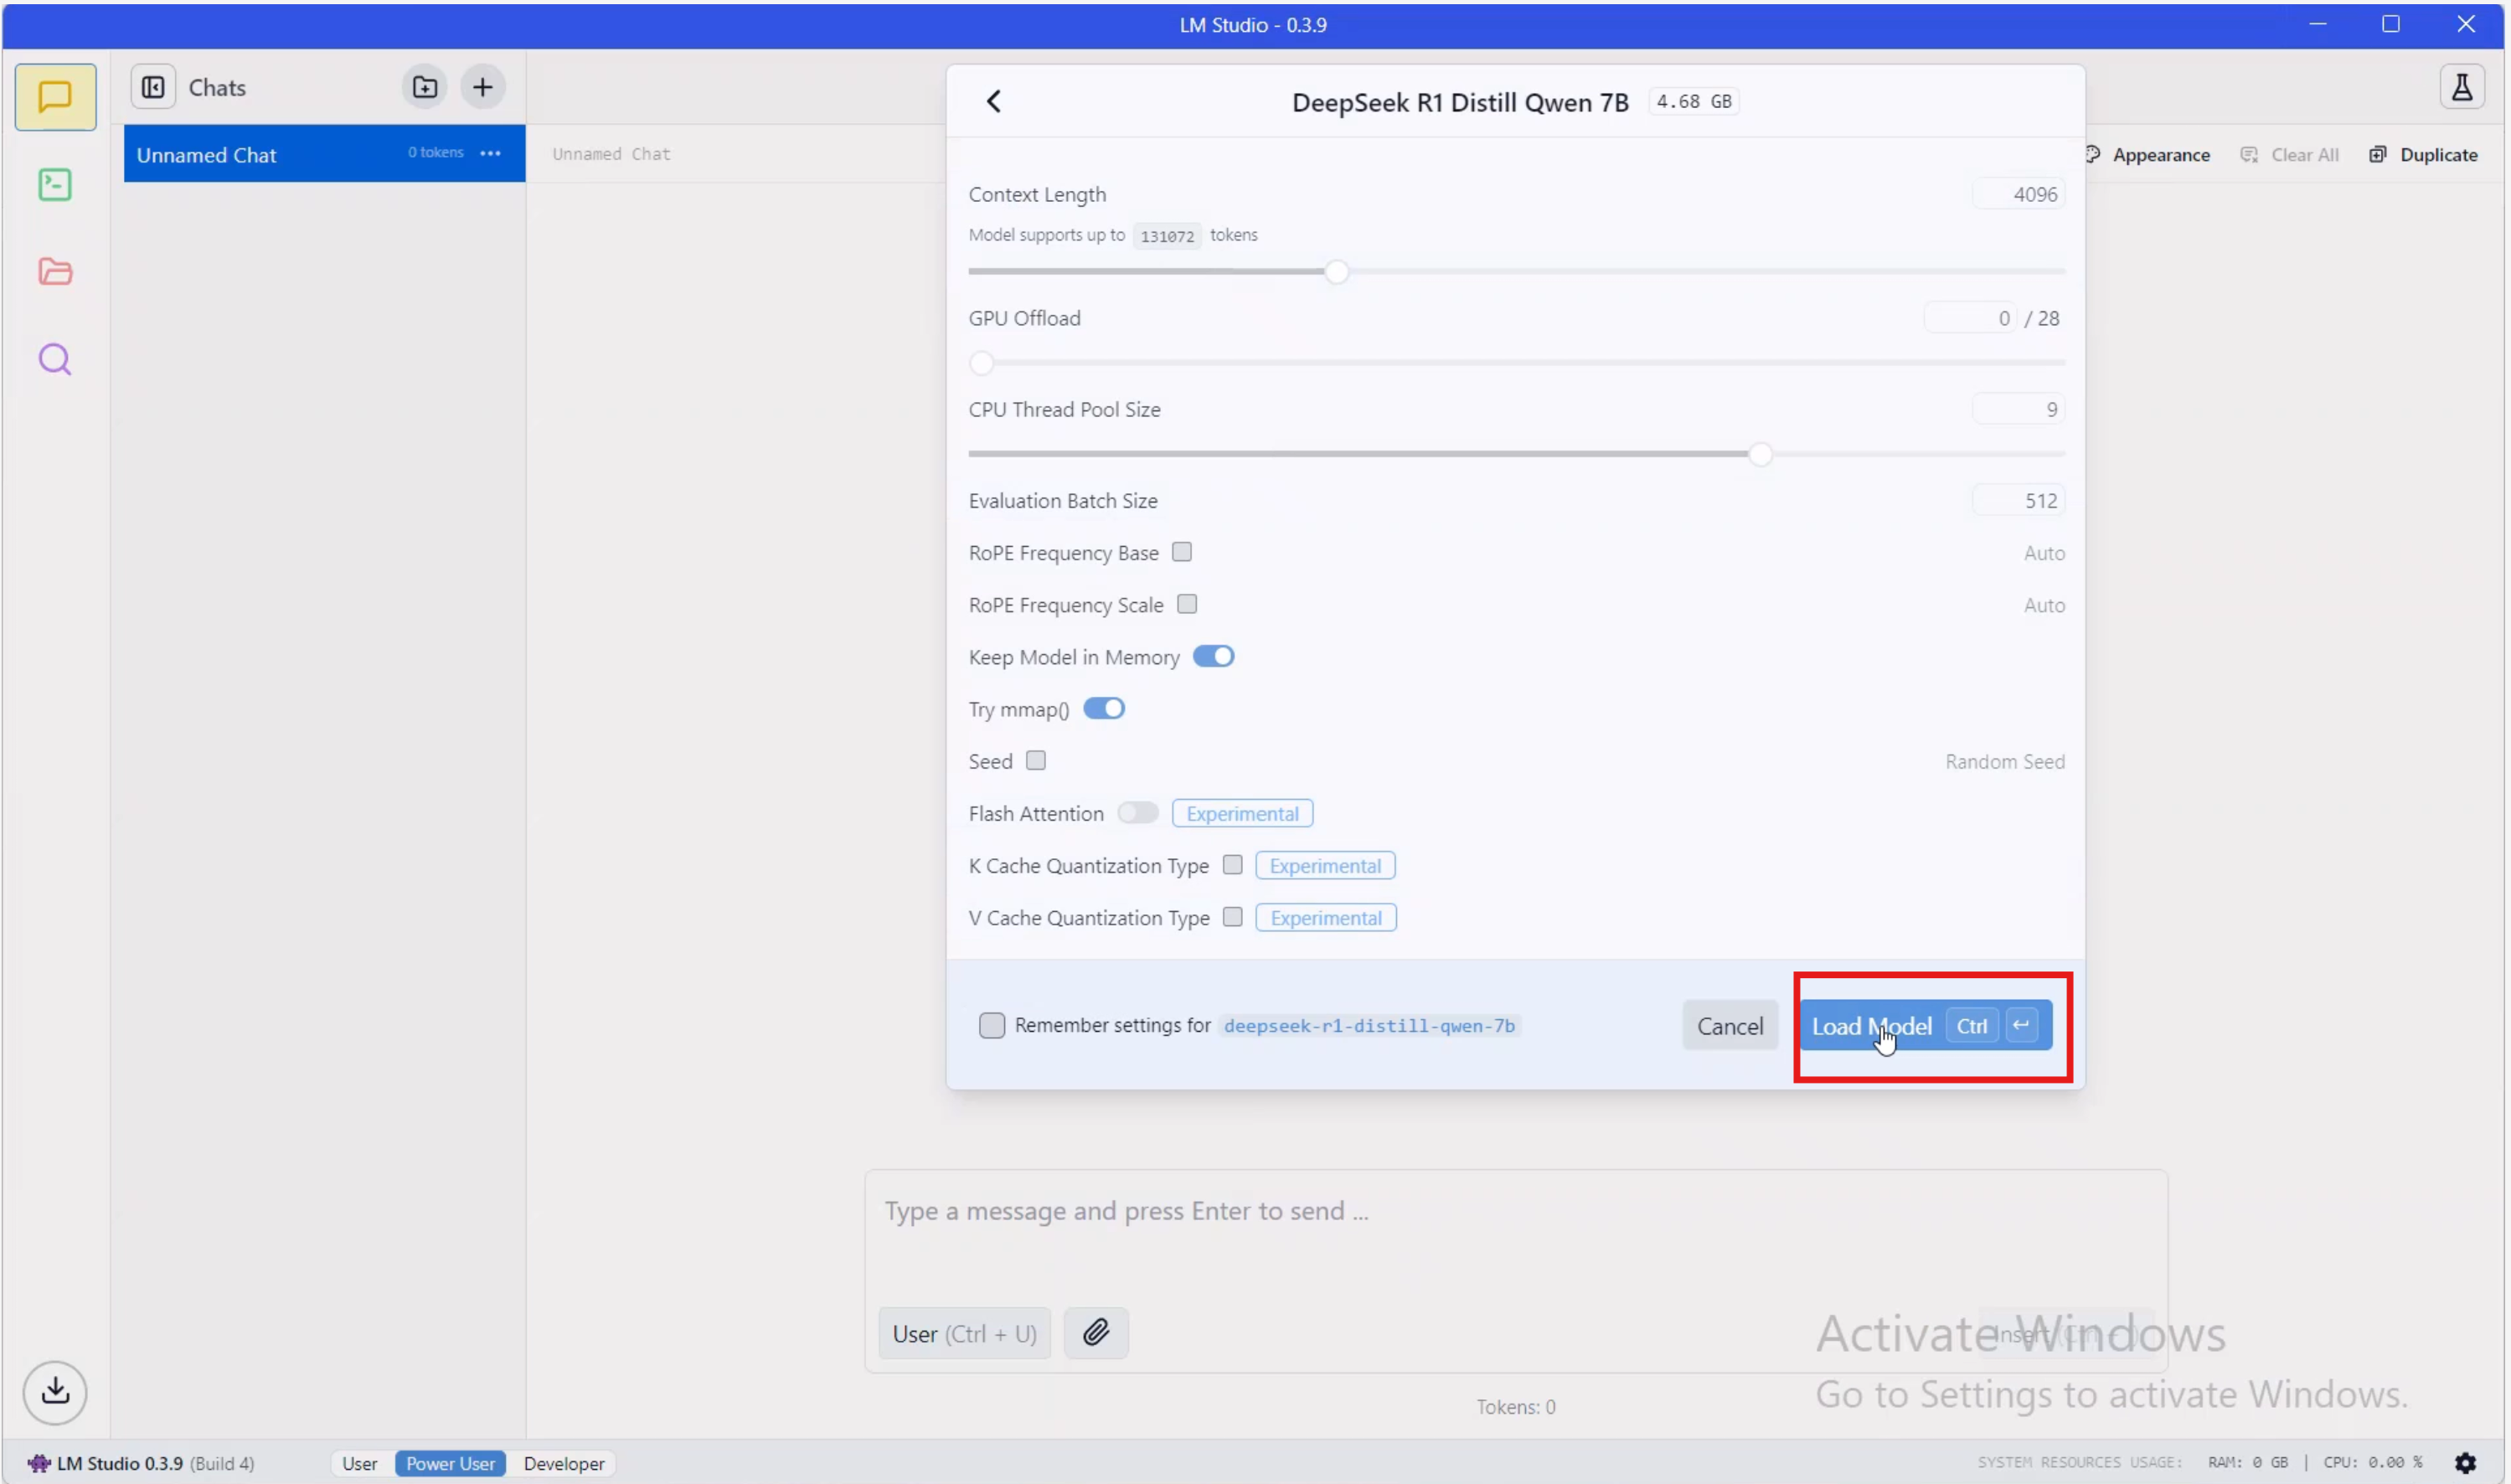The width and height of the screenshot is (2511, 1484).
Task: Check the Seed checkbox
Action: pyautogui.click(x=1036, y=760)
